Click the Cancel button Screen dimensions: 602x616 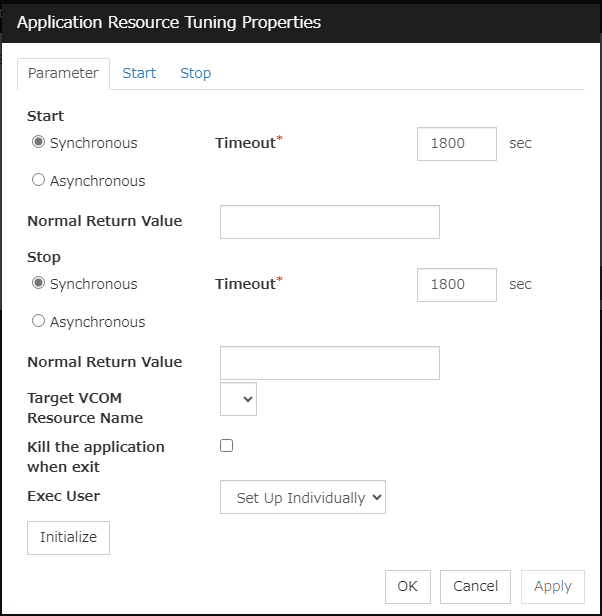pos(475,587)
